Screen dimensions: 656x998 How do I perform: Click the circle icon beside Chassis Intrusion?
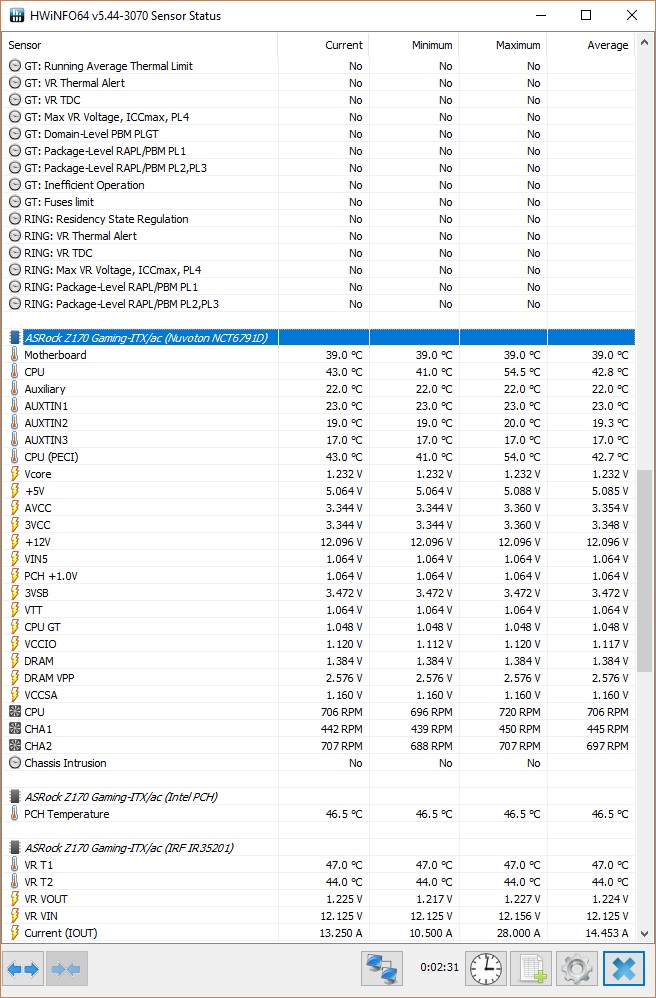point(15,763)
